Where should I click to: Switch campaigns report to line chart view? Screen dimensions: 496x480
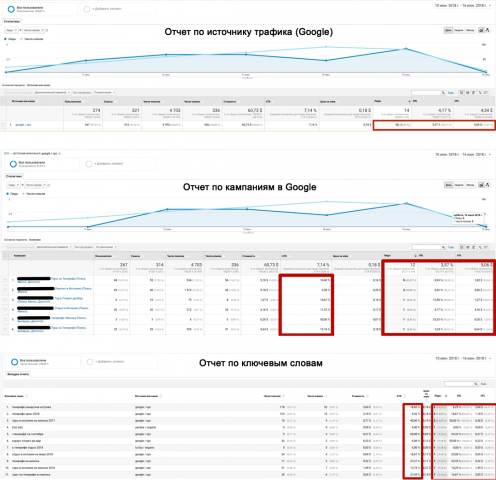[x=481, y=185]
